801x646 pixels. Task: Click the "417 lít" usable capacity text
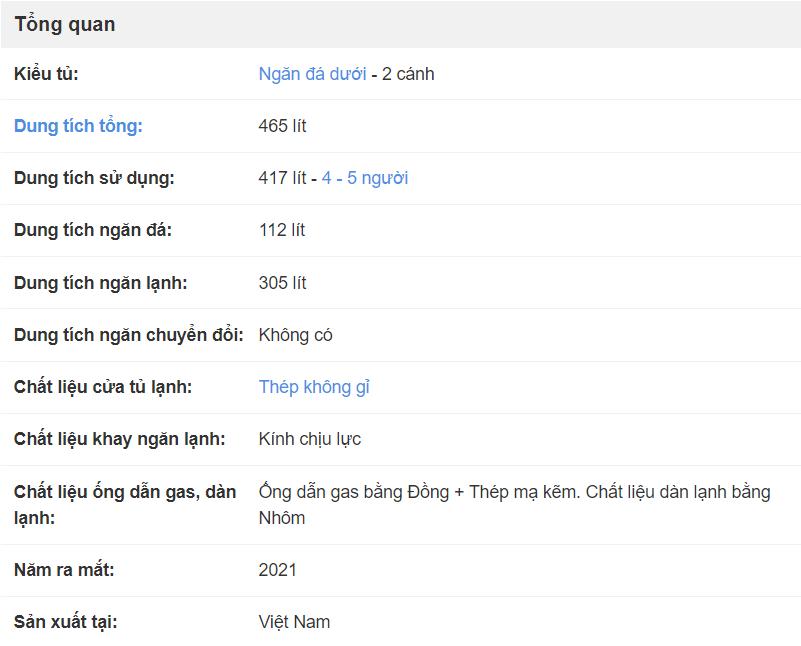point(282,178)
